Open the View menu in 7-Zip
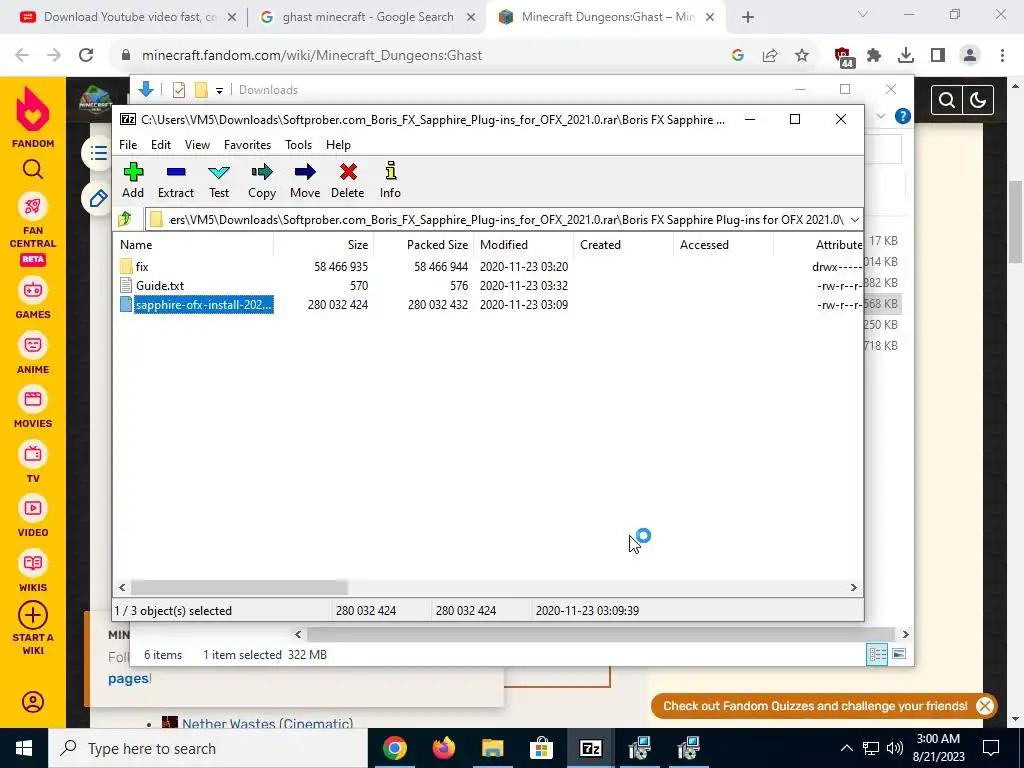 click(197, 145)
